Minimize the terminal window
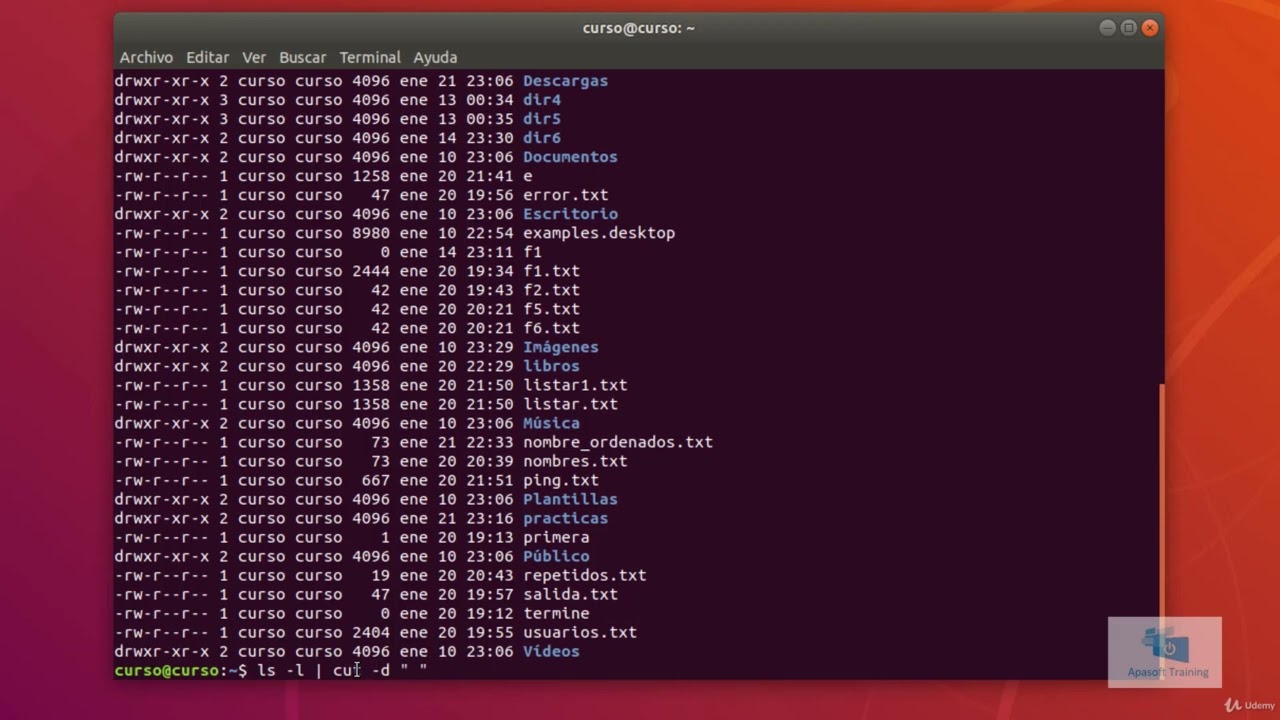1280x720 pixels. tap(1107, 28)
